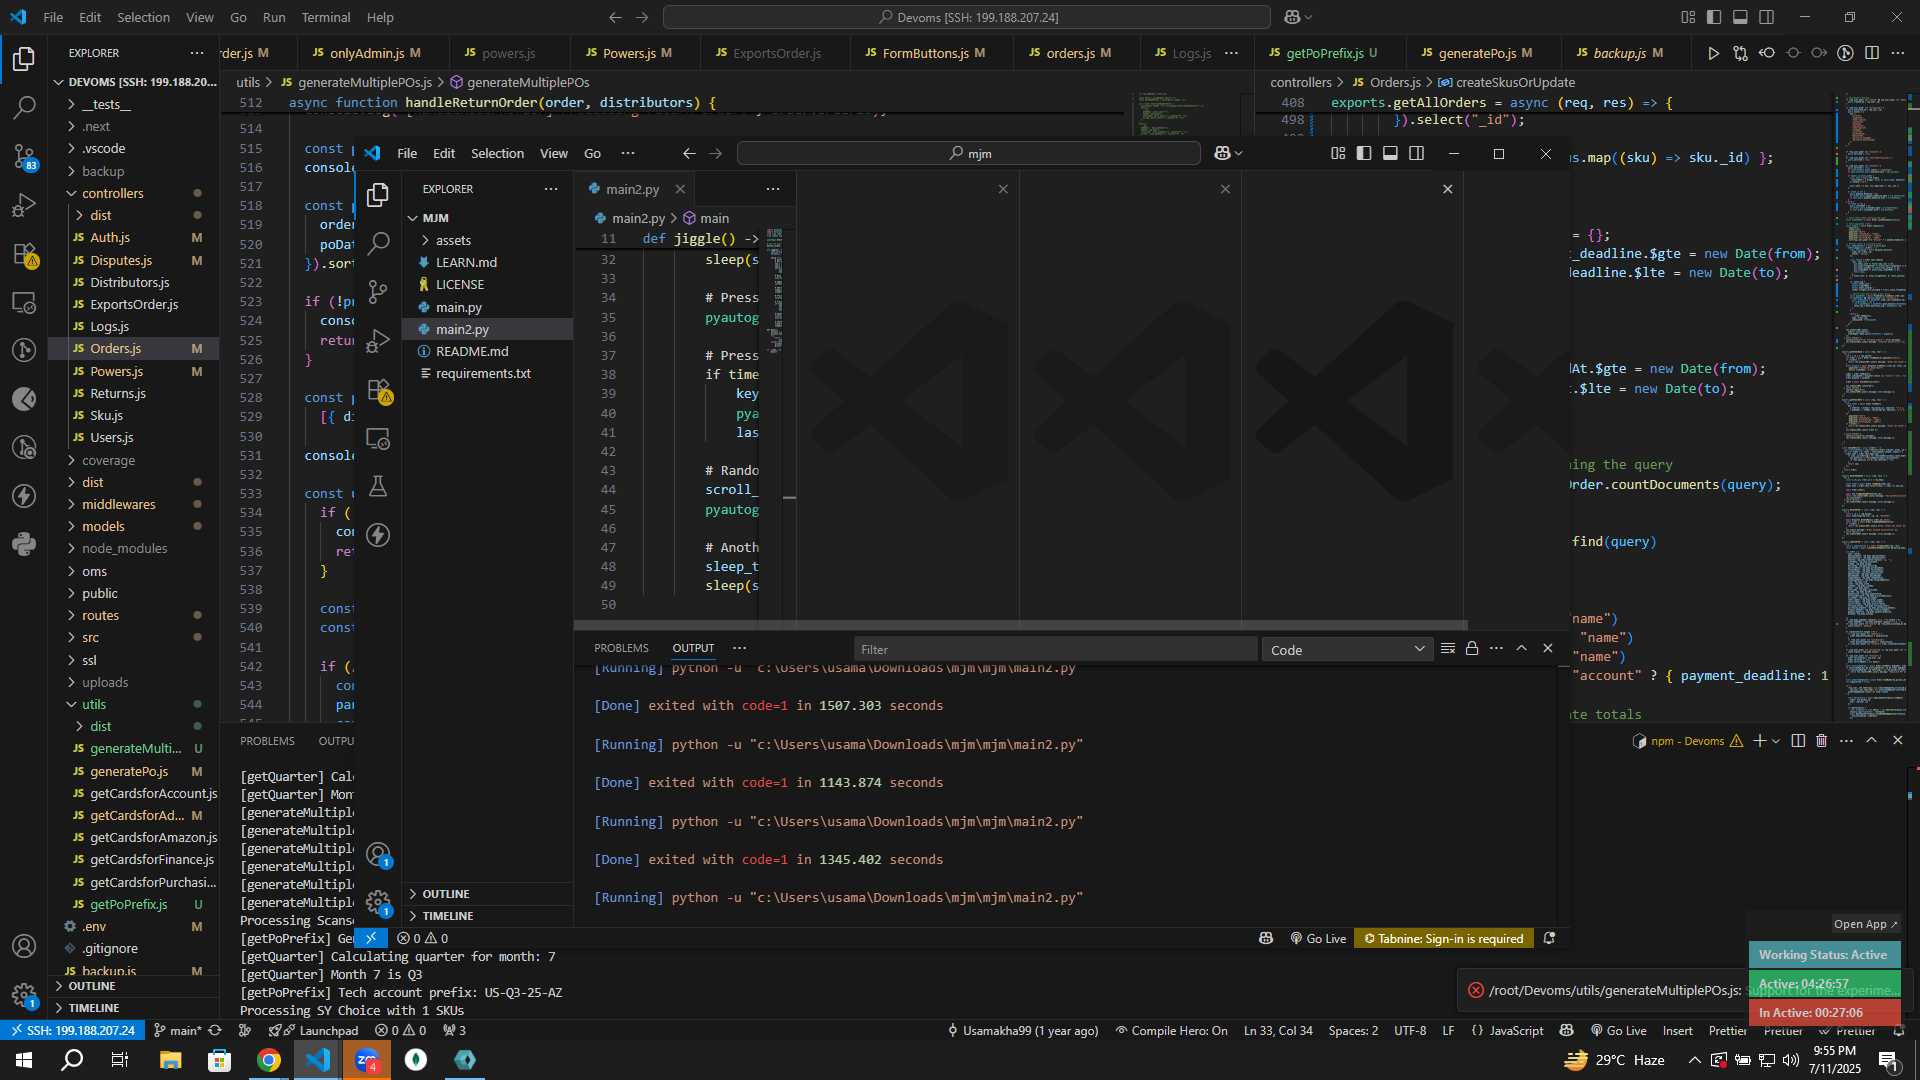Click the mjm editor horizontal scrollbar
This screenshot has height=1080, width=1920.
point(1020,625)
